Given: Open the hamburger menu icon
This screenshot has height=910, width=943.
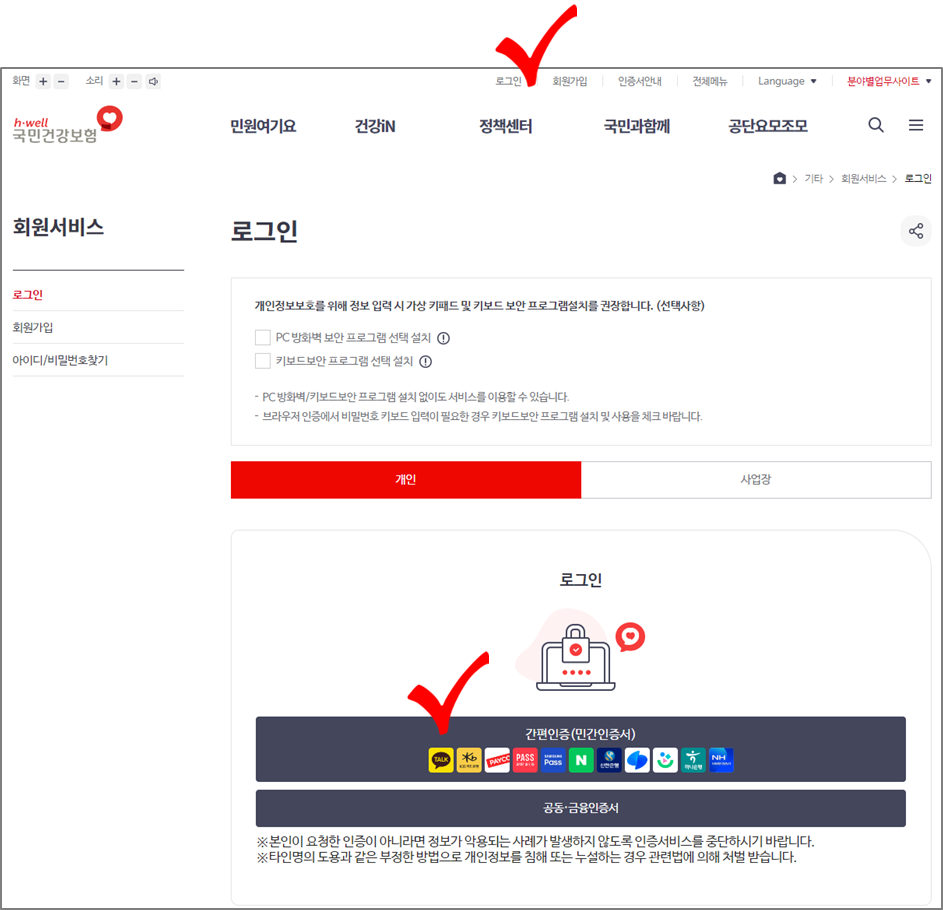Looking at the screenshot, I should pyautogui.click(x=916, y=125).
